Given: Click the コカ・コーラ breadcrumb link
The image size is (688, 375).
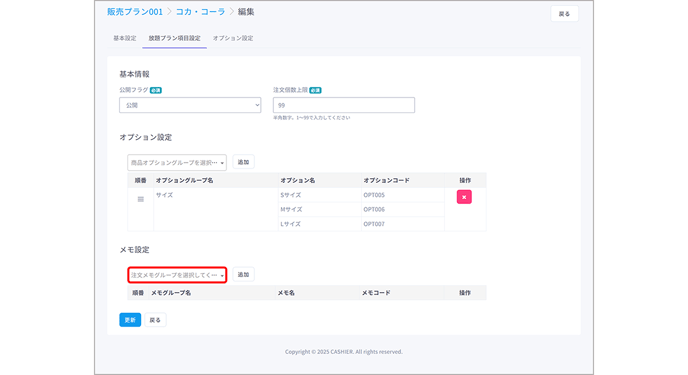Looking at the screenshot, I should coord(200,12).
